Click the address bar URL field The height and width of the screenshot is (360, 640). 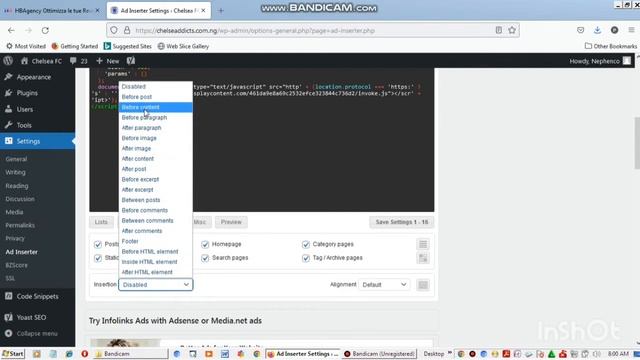click(x=313, y=30)
